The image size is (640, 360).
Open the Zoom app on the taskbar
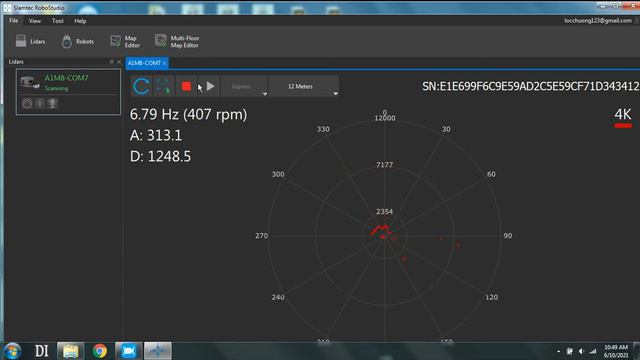point(129,351)
